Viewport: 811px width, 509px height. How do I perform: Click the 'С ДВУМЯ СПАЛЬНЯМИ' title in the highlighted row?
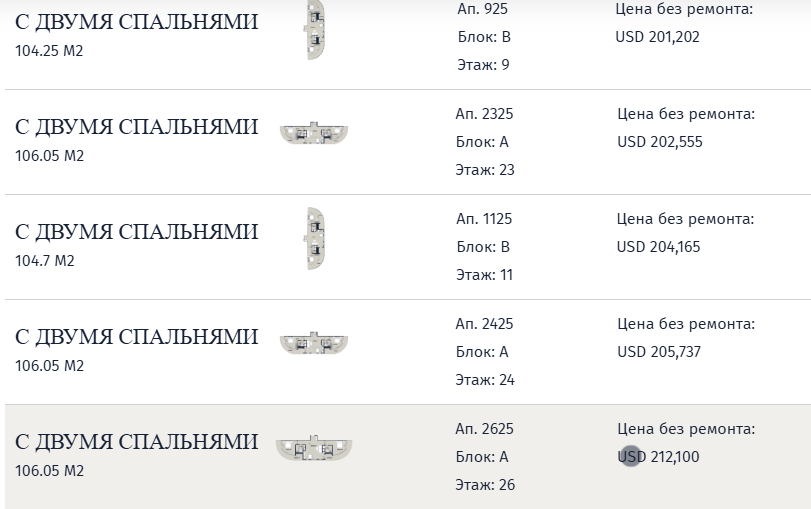(136, 442)
